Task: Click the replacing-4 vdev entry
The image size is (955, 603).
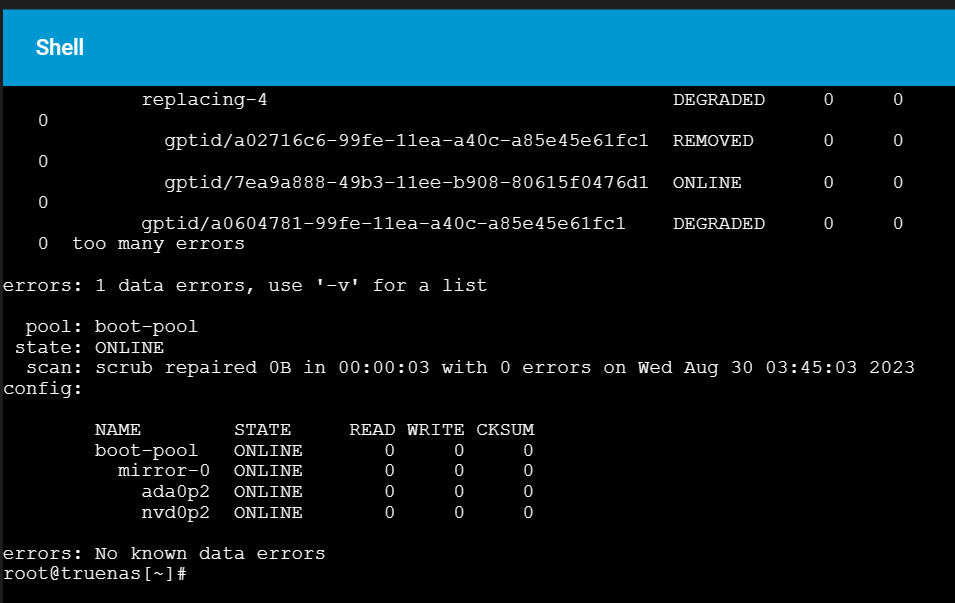Action: click(205, 99)
